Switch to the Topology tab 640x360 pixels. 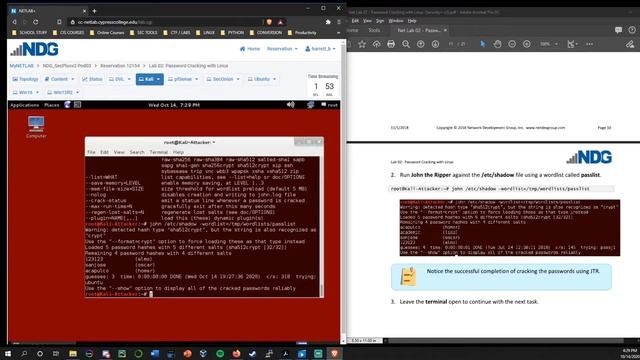click(x=25, y=79)
